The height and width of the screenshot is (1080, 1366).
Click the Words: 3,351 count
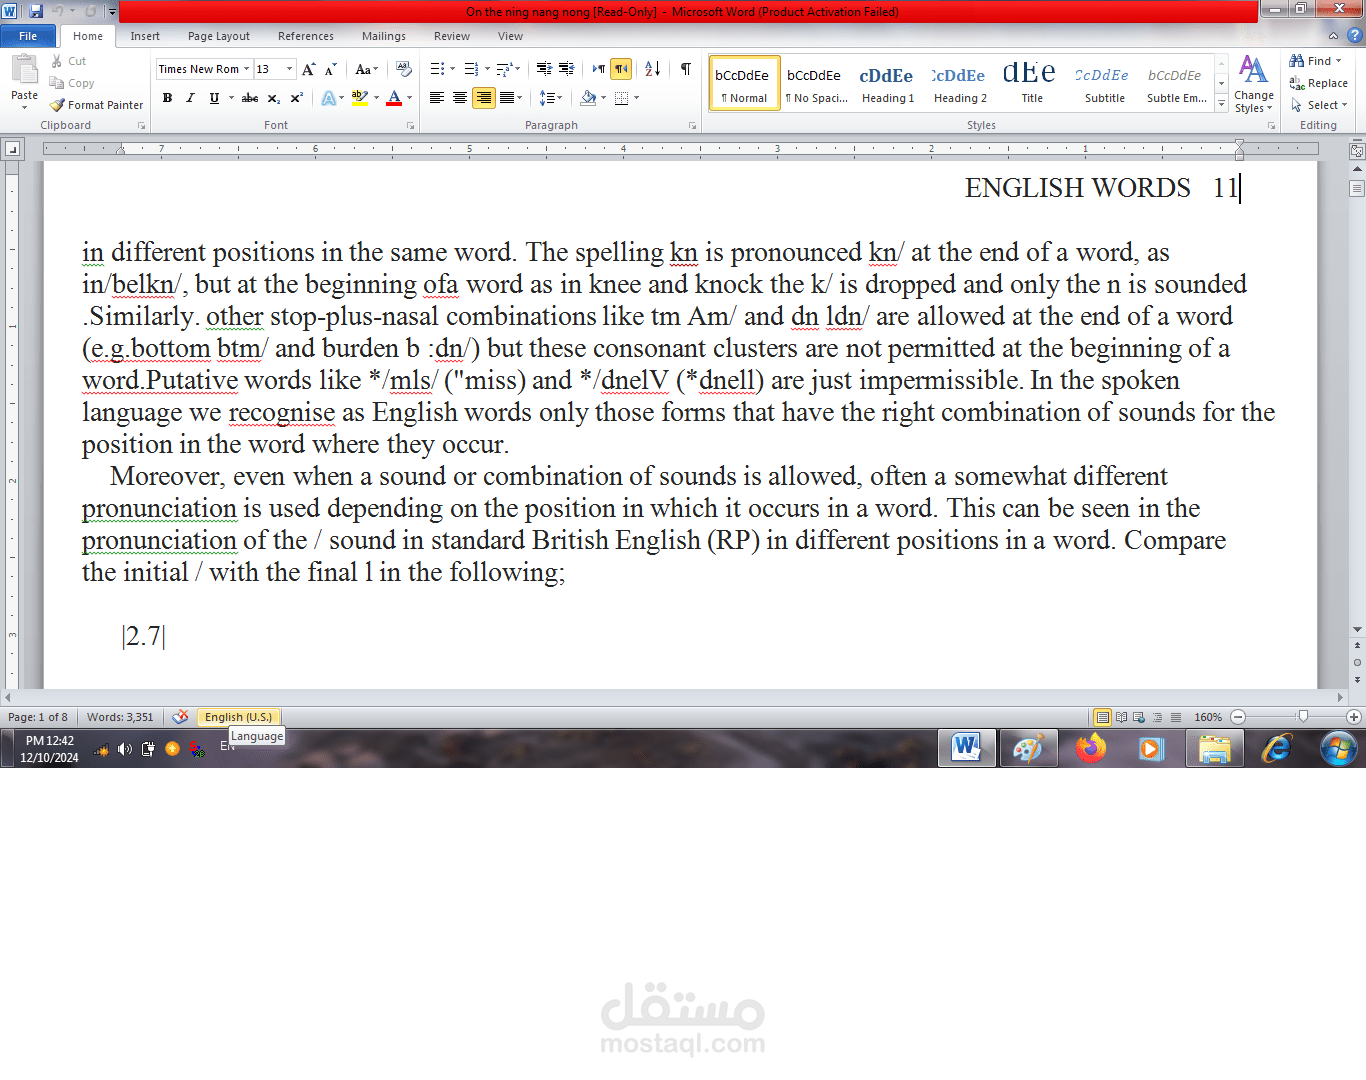120,717
